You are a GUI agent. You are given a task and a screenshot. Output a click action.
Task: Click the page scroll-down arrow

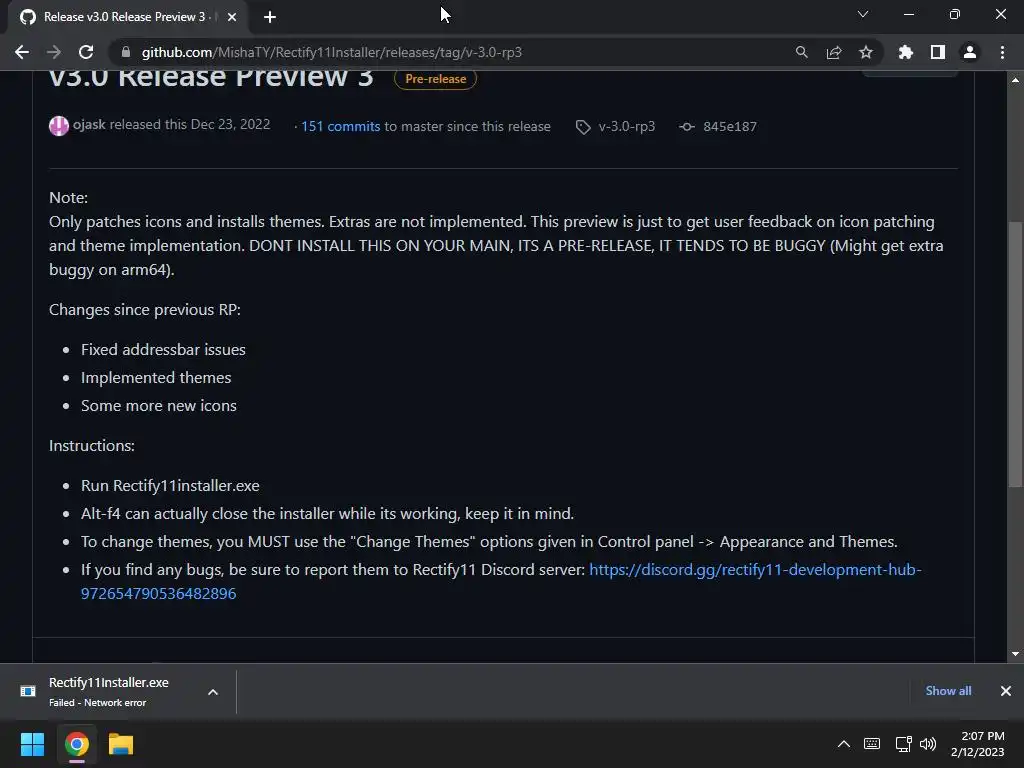pyautogui.click(x=1015, y=654)
